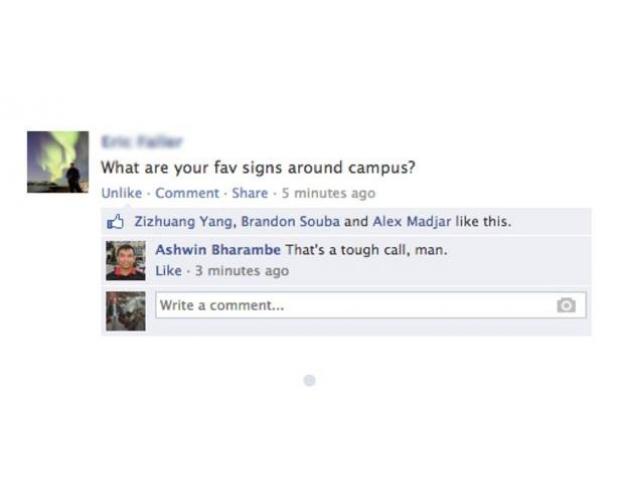Open Brandon Souba's profile
The image size is (620, 490).
click(x=290, y=221)
